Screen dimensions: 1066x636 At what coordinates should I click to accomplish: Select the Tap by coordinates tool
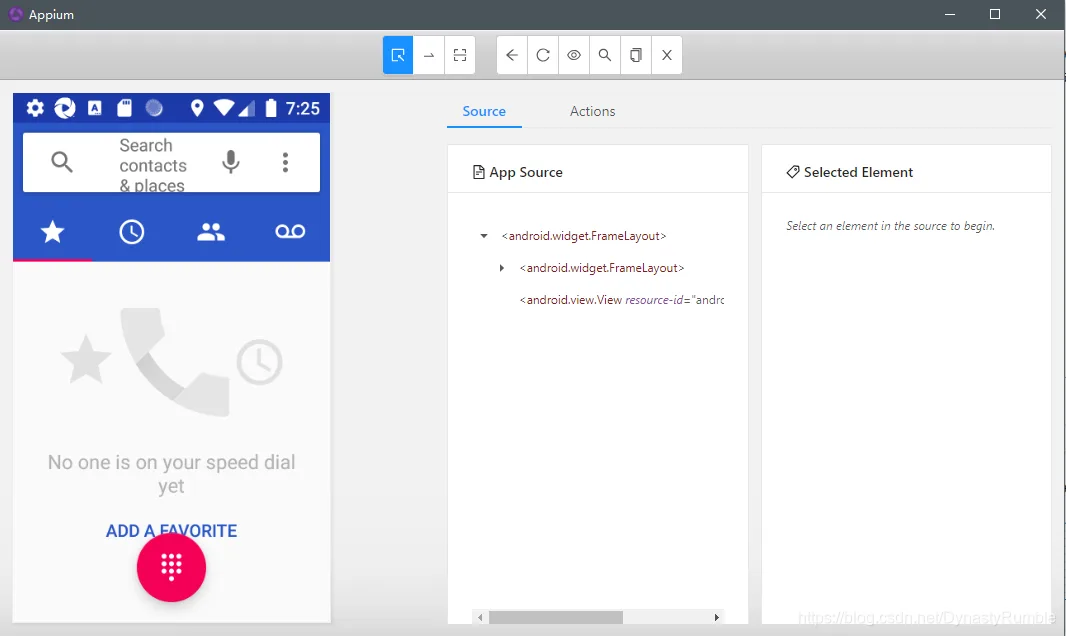460,55
